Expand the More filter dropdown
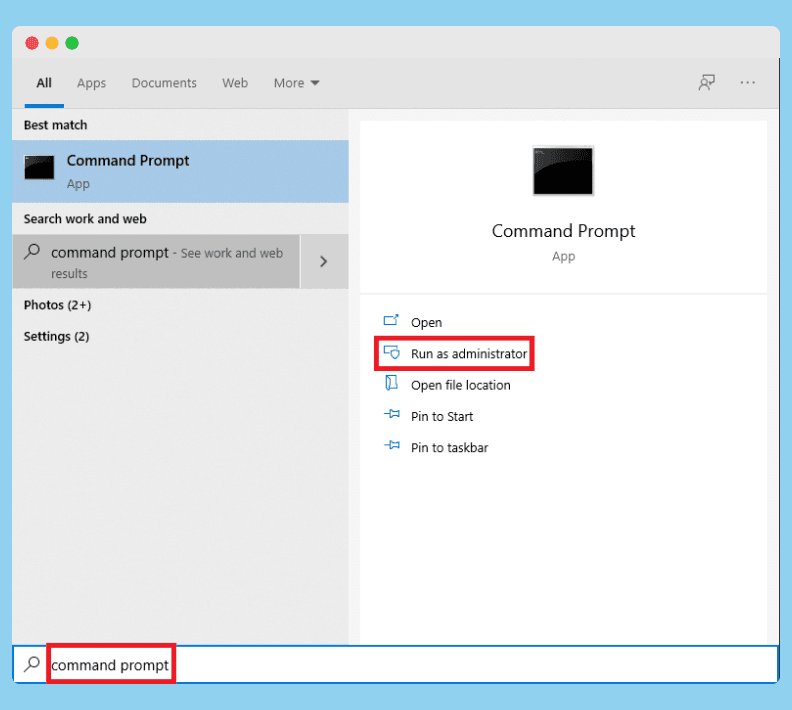 click(x=296, y=83)
